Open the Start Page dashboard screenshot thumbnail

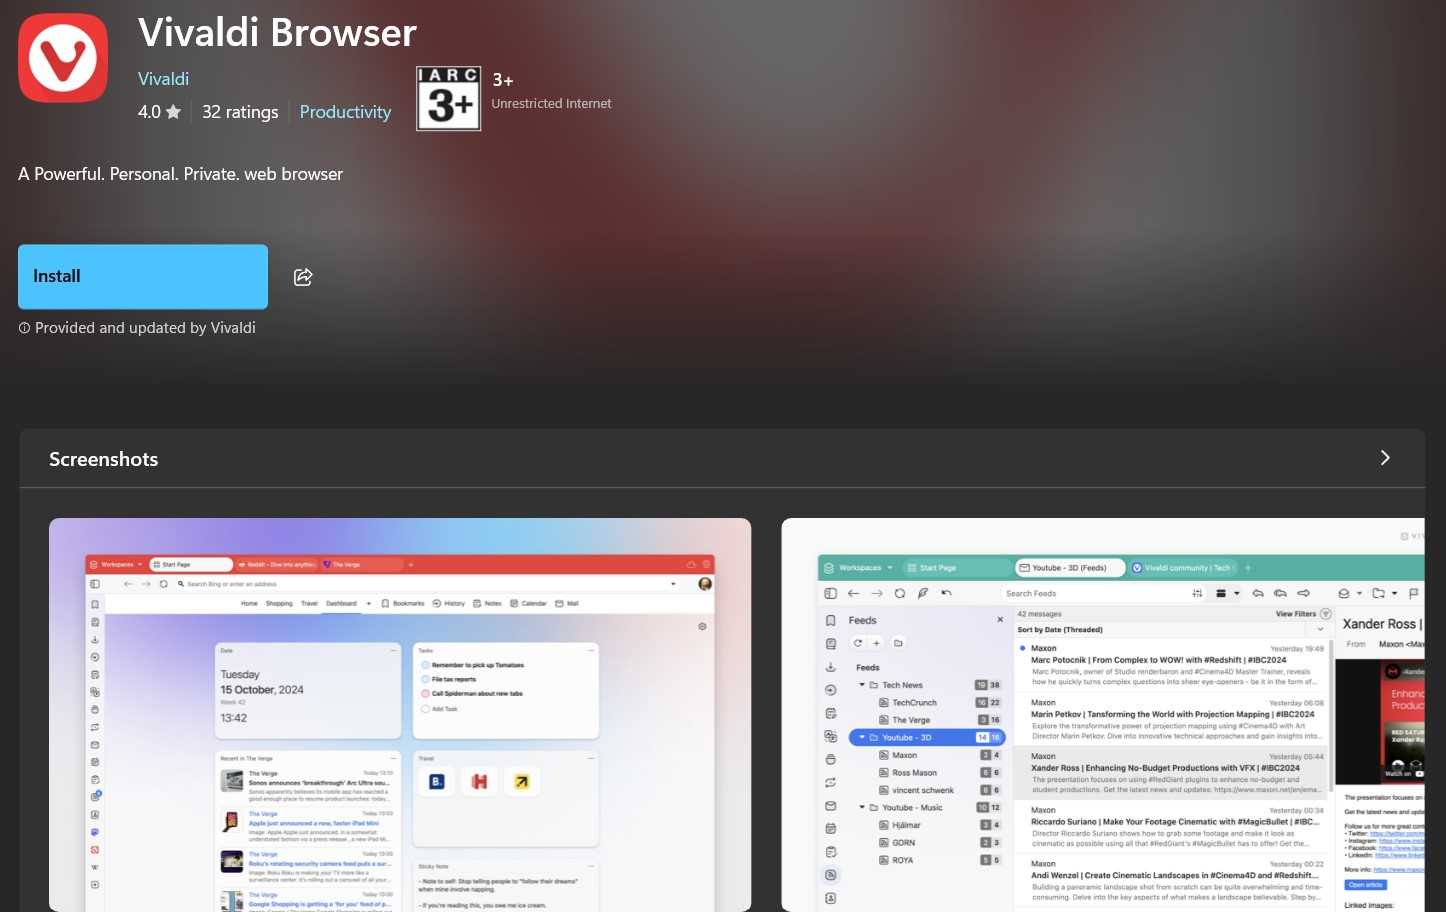pyautogui.click(x=400, y=715)
